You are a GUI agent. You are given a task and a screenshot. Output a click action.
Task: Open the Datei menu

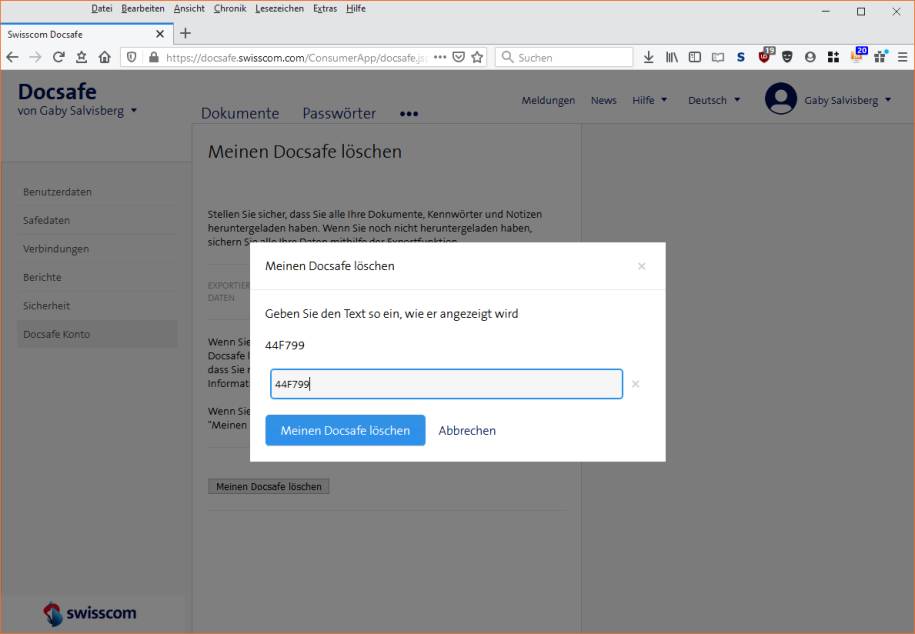point(102,8)
